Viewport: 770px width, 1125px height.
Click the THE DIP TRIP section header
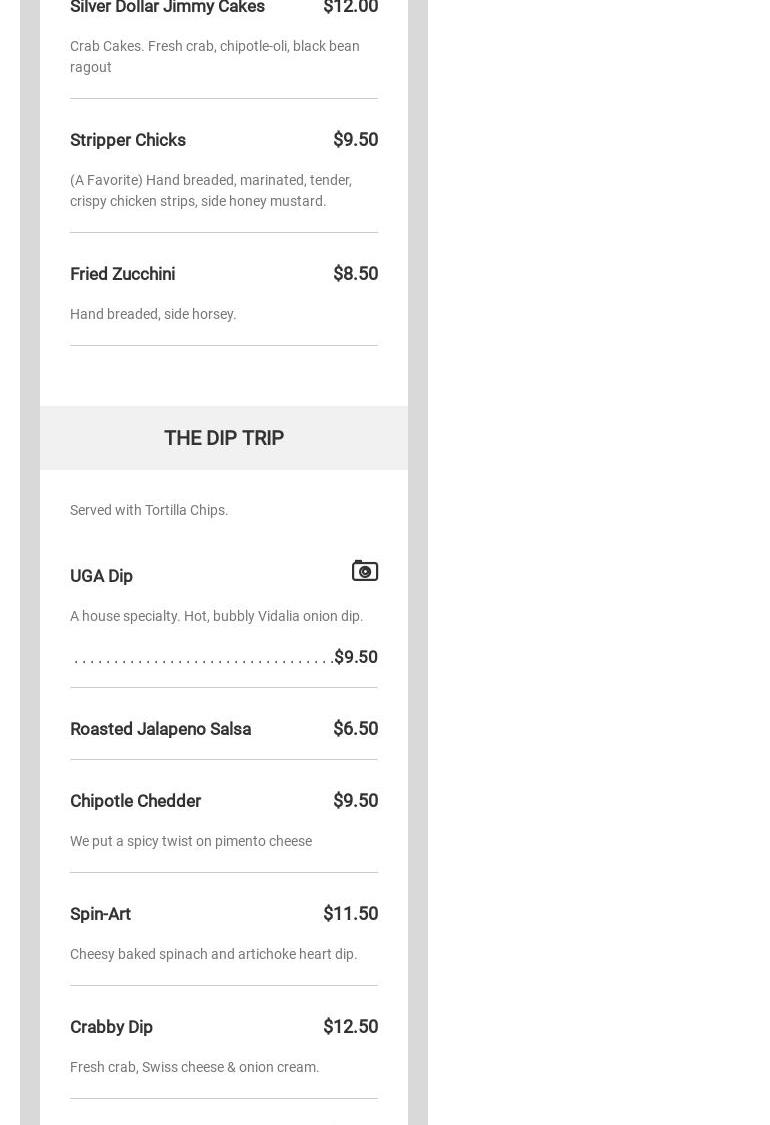point(224,438)
